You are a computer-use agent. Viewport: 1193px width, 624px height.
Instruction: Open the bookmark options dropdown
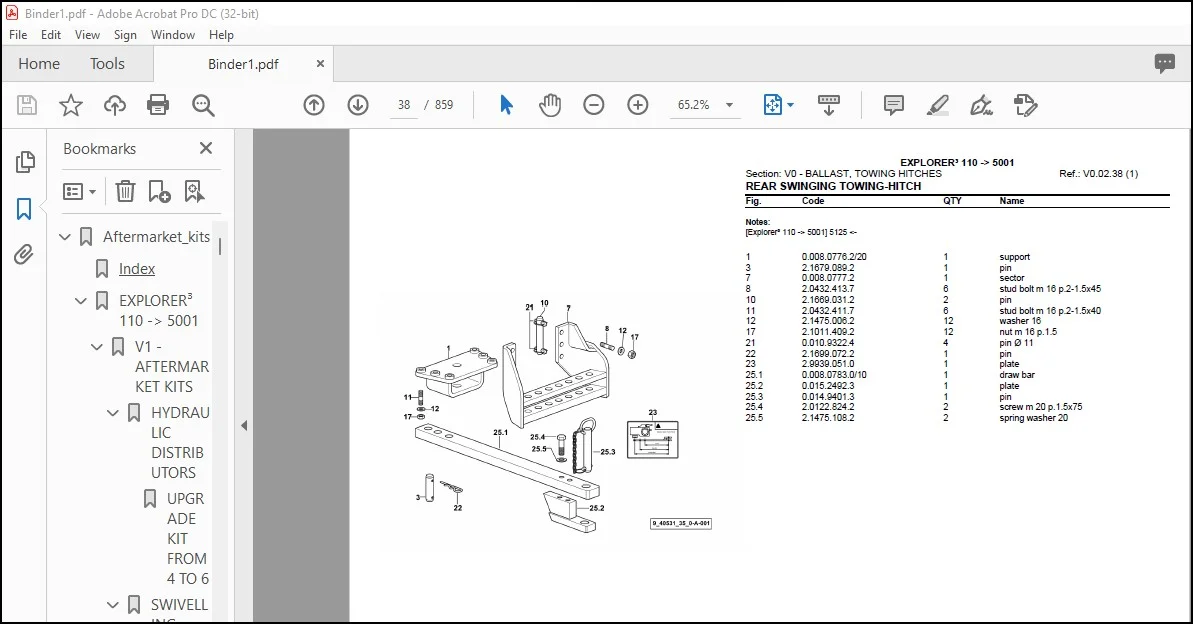click(80, 191)
